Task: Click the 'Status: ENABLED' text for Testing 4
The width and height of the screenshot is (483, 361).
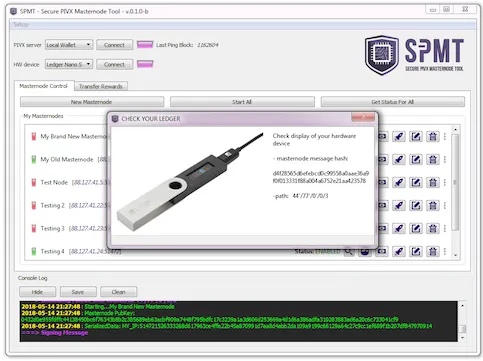Action: 317,251
